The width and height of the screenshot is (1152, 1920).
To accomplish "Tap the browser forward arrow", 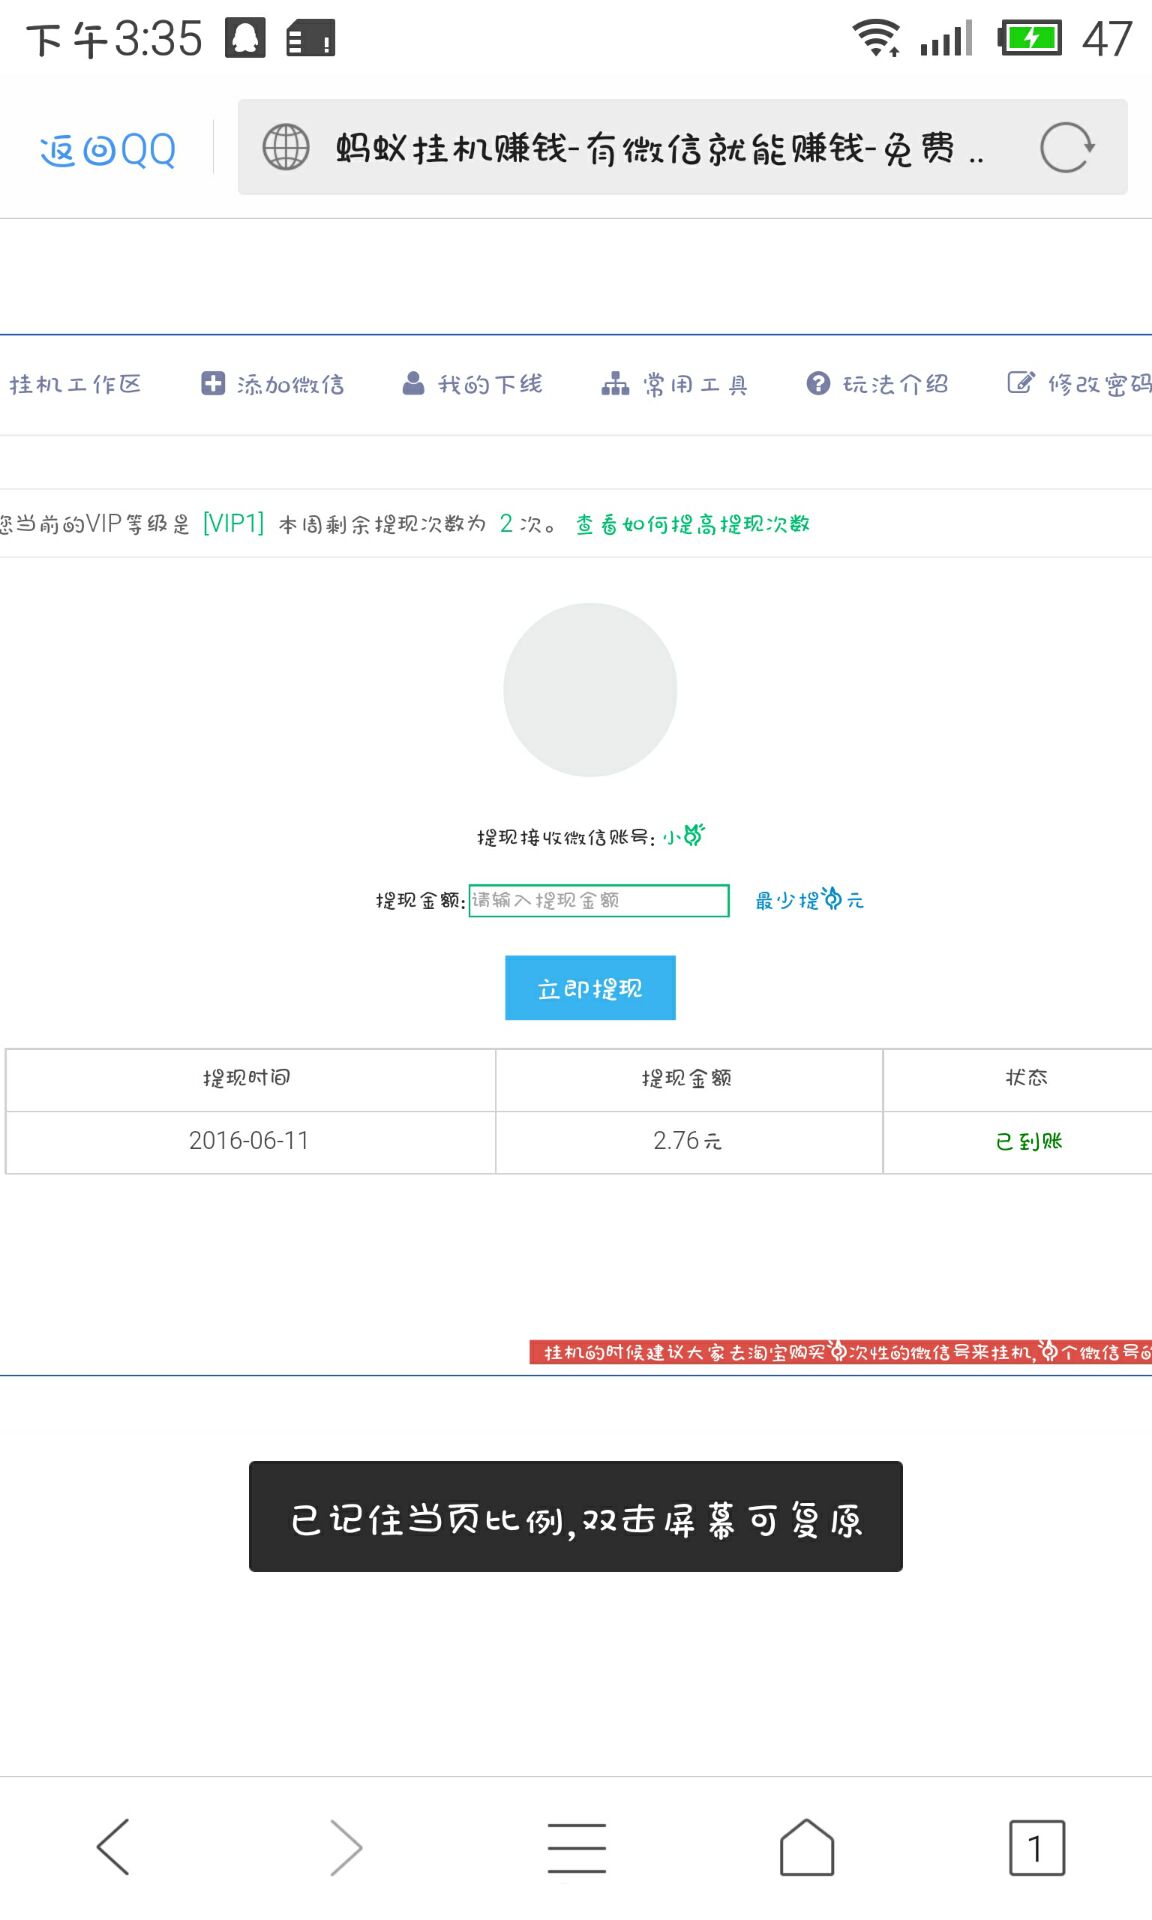I will click(x=345, y=1847).
